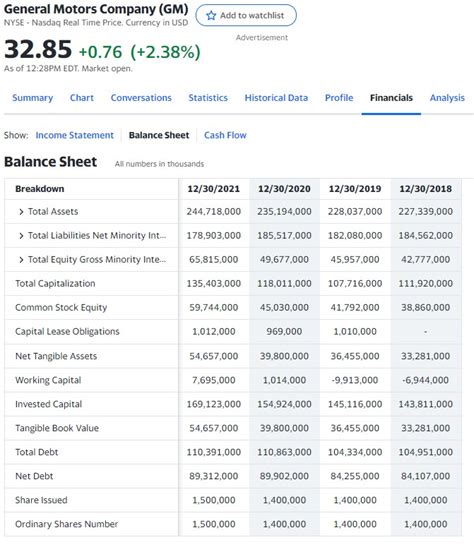Click Working Capital value 7,695,000
This screenshot has width=474, height=547.
pos(214,380)
